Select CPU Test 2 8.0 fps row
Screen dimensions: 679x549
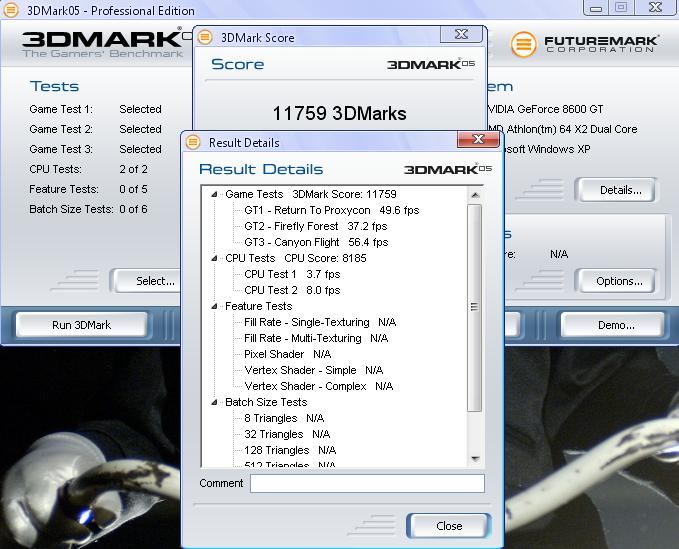coord(292,291)
